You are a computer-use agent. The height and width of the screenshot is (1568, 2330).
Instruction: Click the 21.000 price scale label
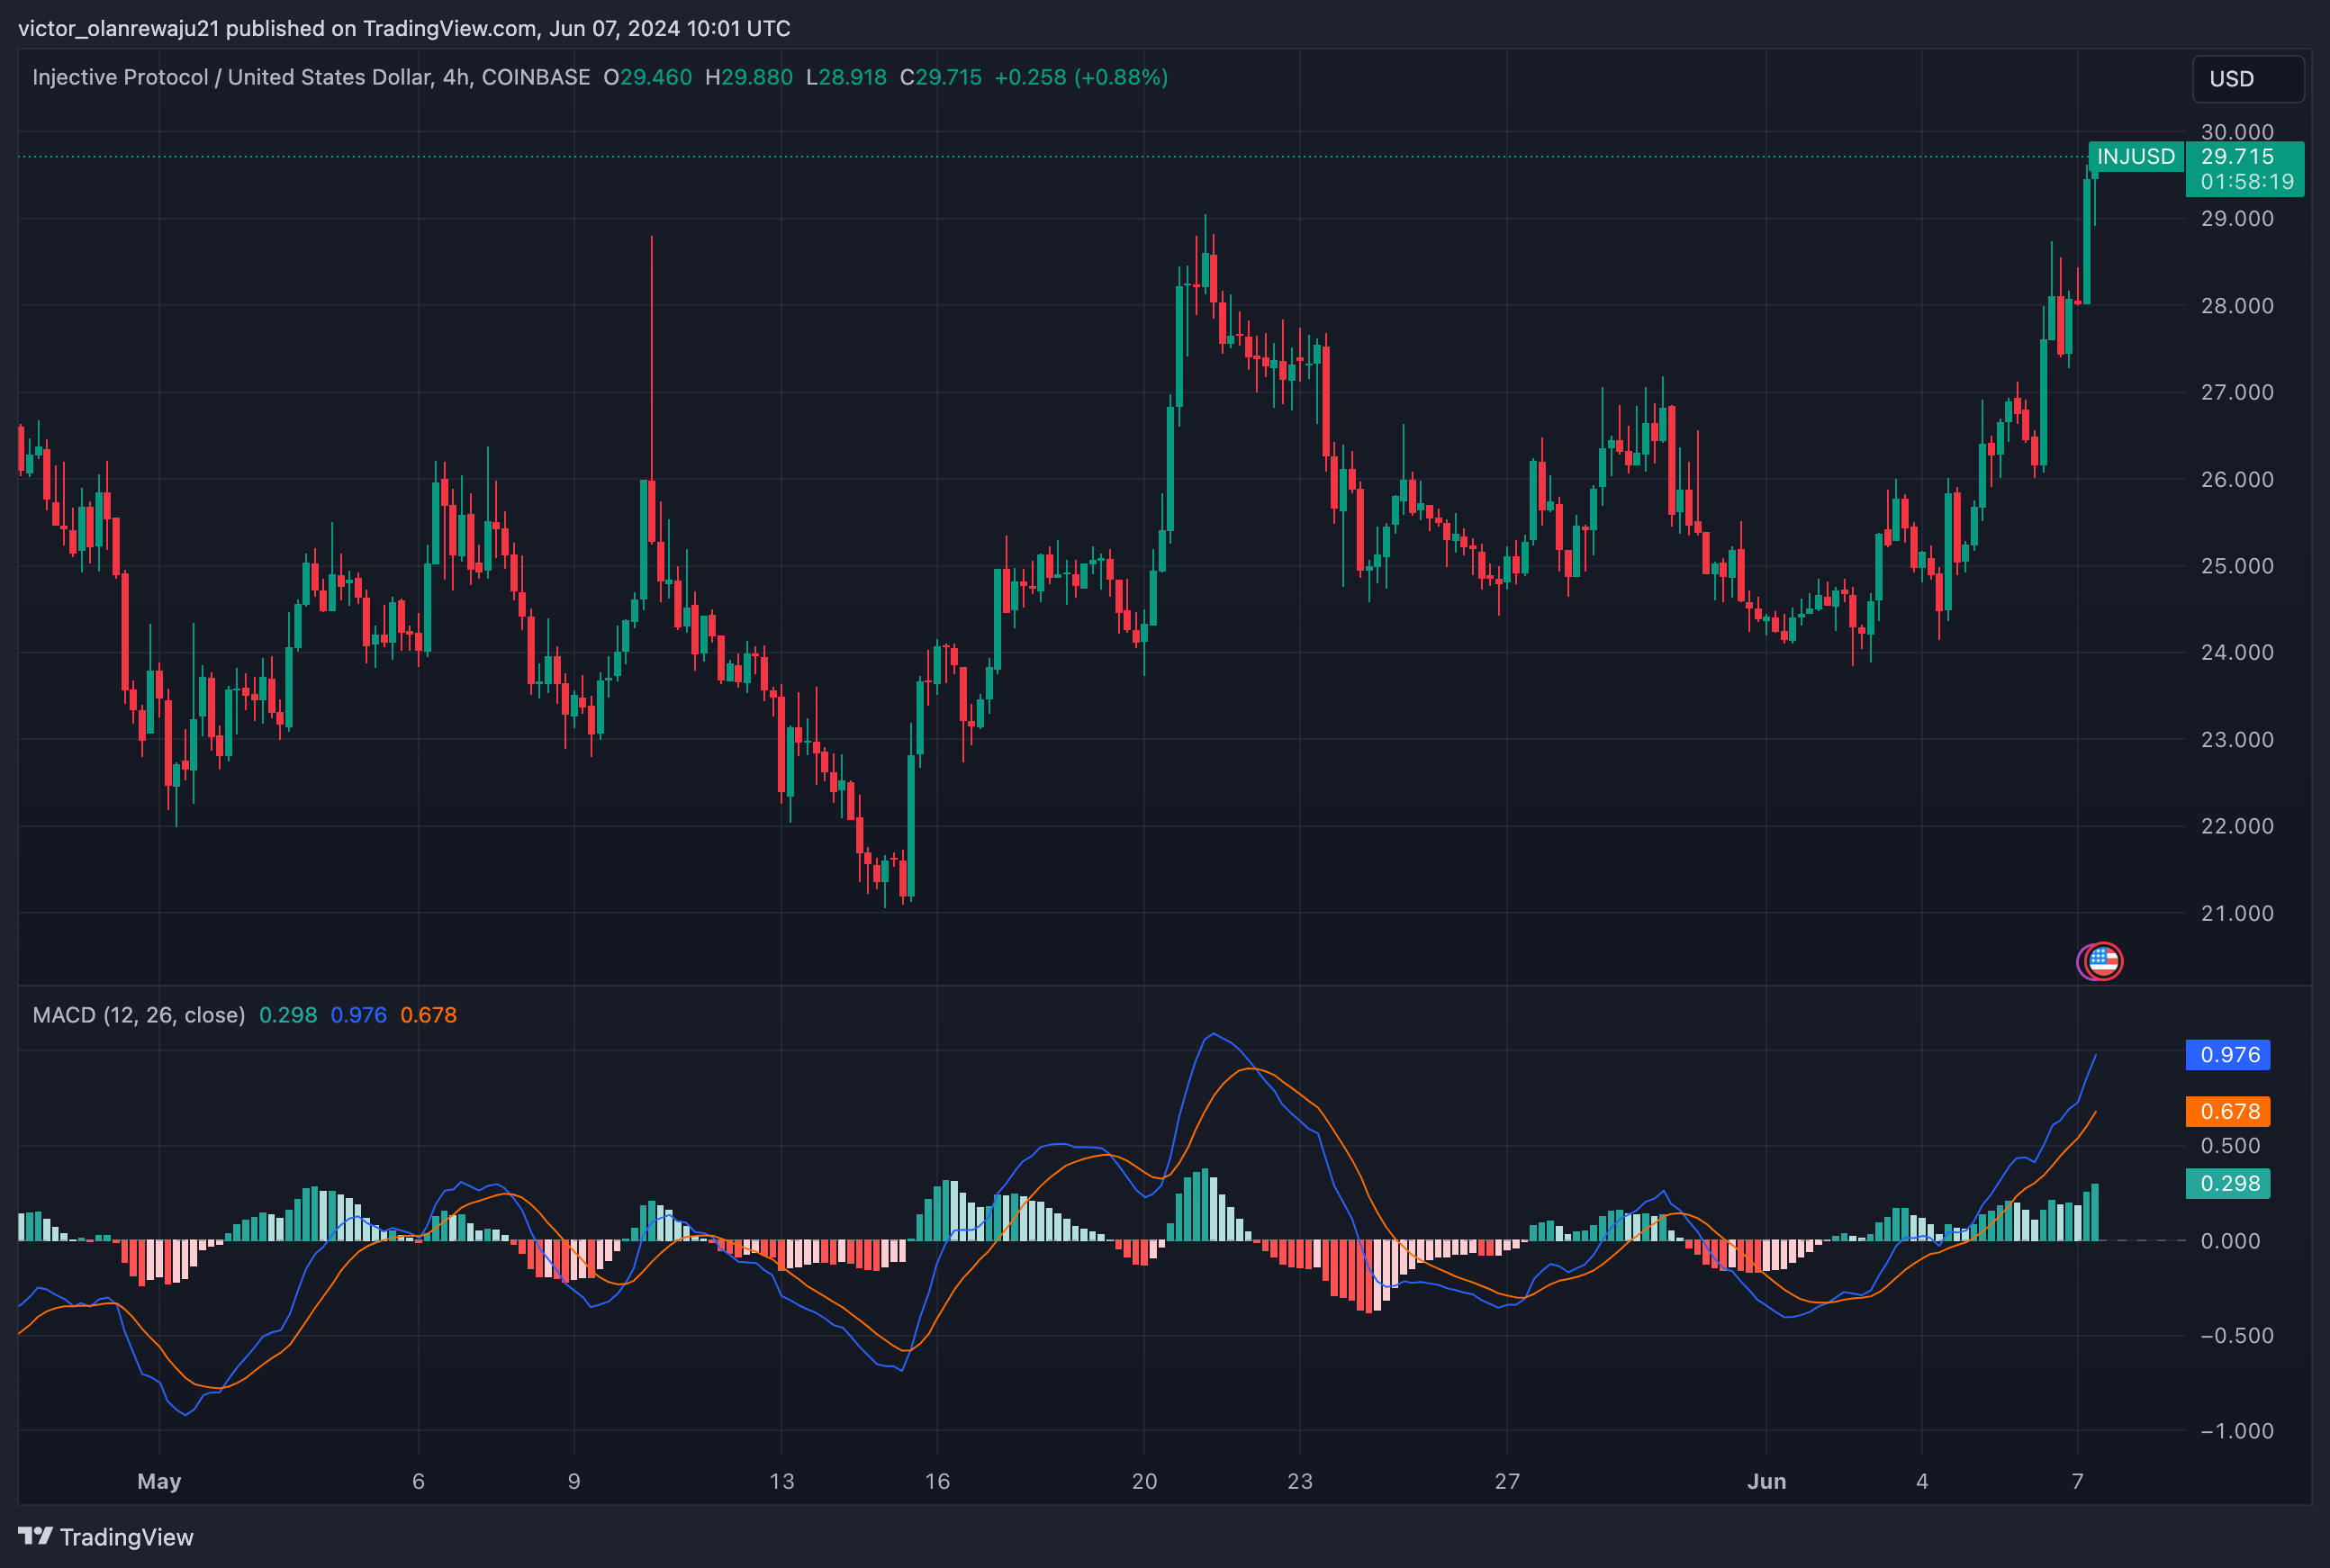[x=2236, y=913]
